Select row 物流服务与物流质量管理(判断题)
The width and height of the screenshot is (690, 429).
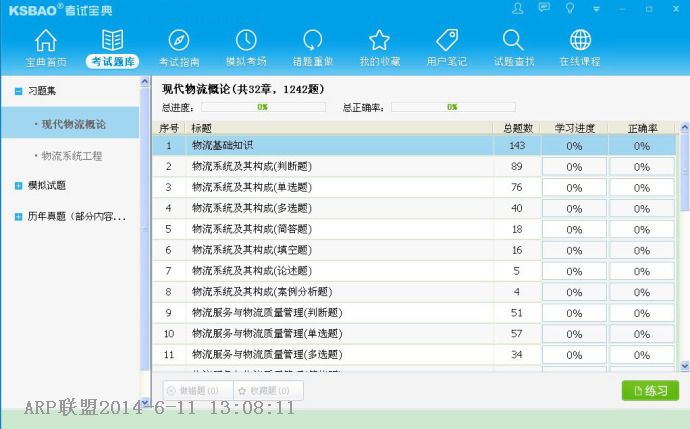click(414, 313)
